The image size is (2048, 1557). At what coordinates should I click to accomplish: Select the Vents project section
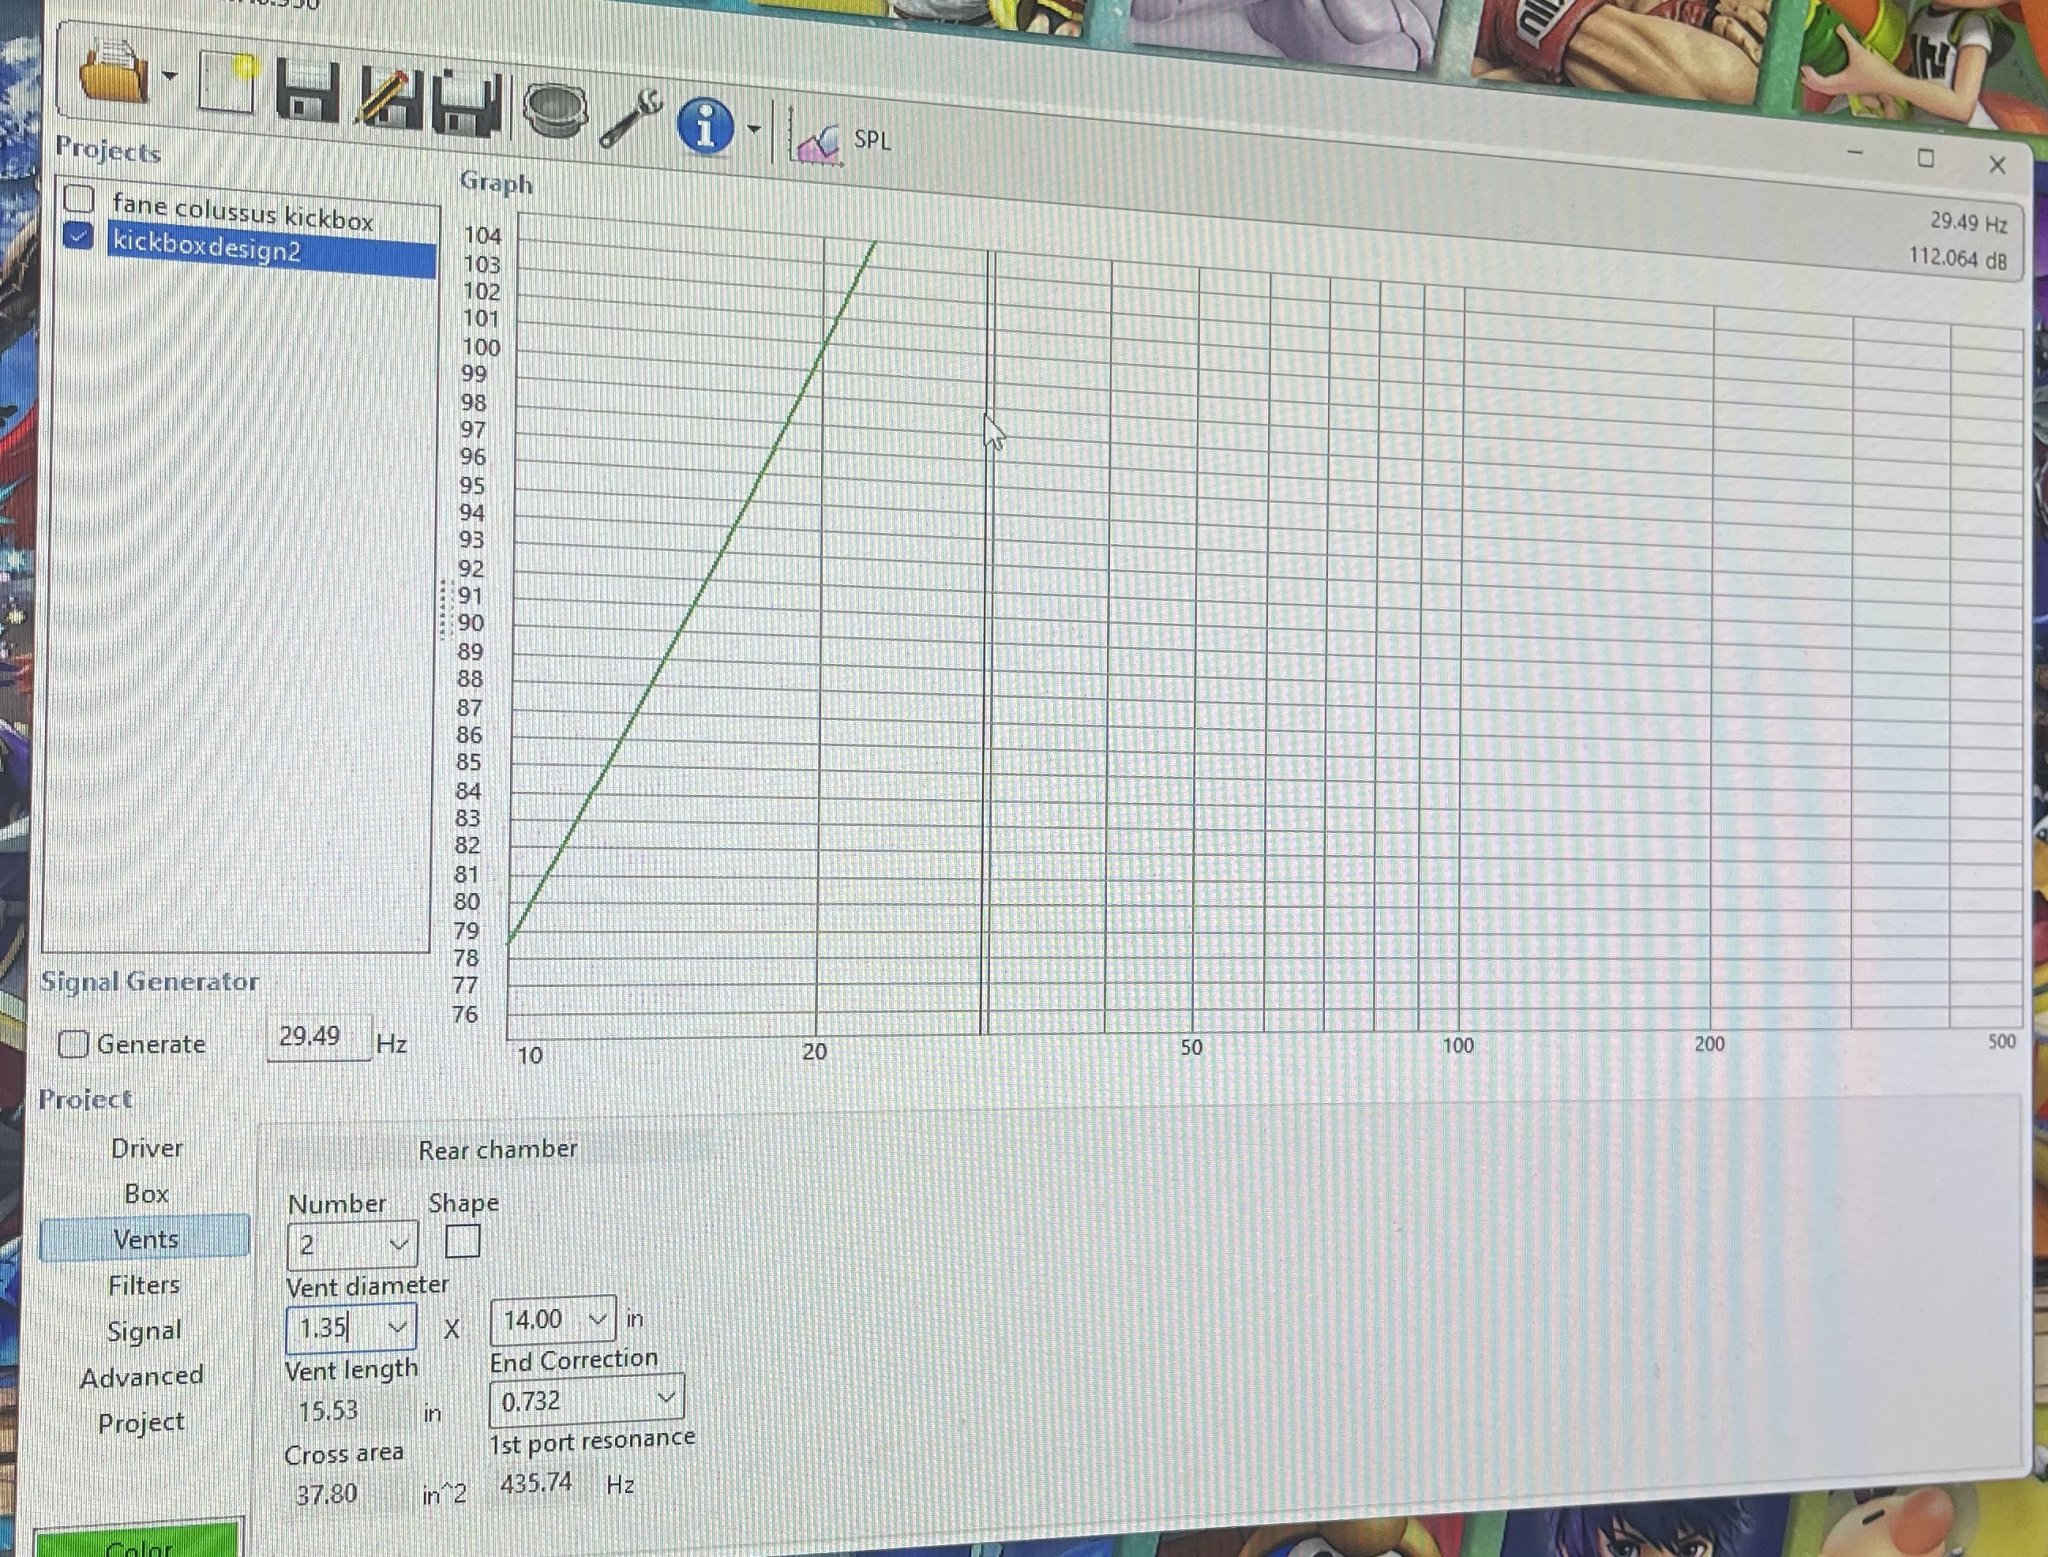click(x=145, y=1239)
